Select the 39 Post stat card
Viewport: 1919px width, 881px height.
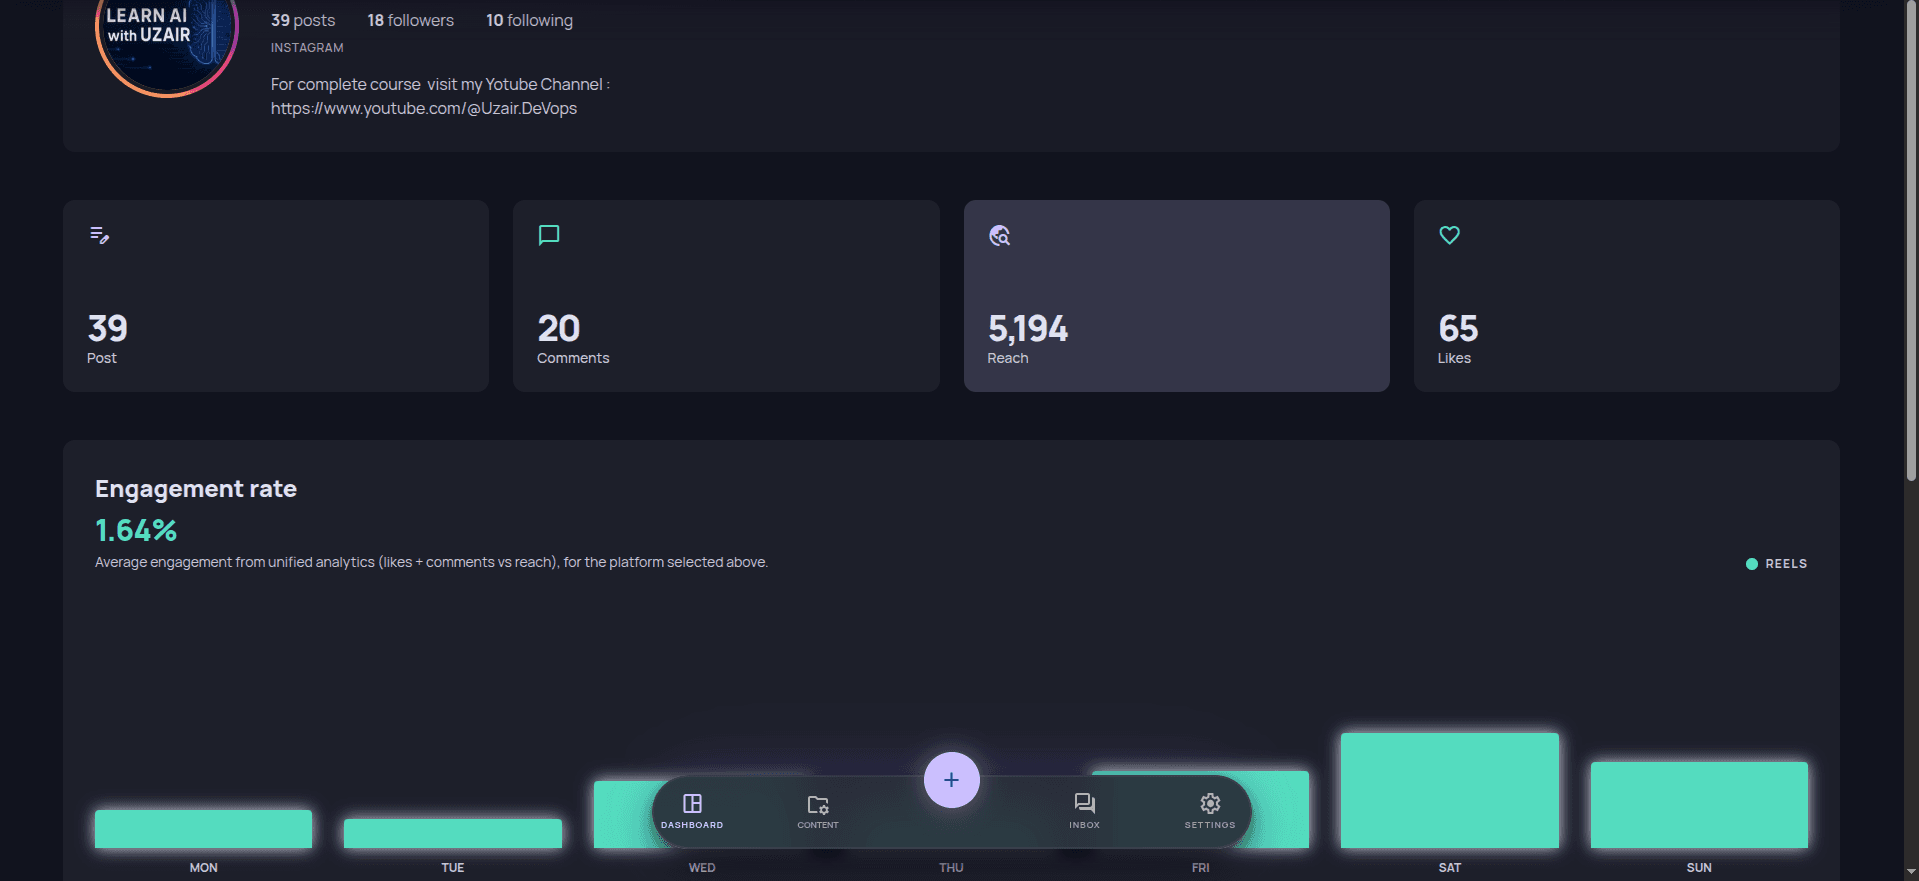(x=276, y=296)
